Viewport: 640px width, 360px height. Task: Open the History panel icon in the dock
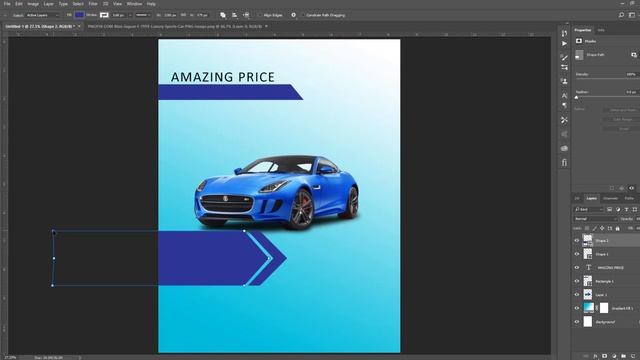[564, 33]
